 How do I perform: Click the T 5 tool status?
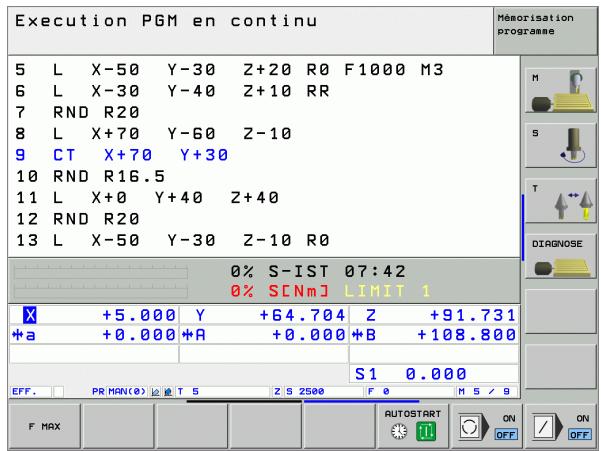point(188,392)
